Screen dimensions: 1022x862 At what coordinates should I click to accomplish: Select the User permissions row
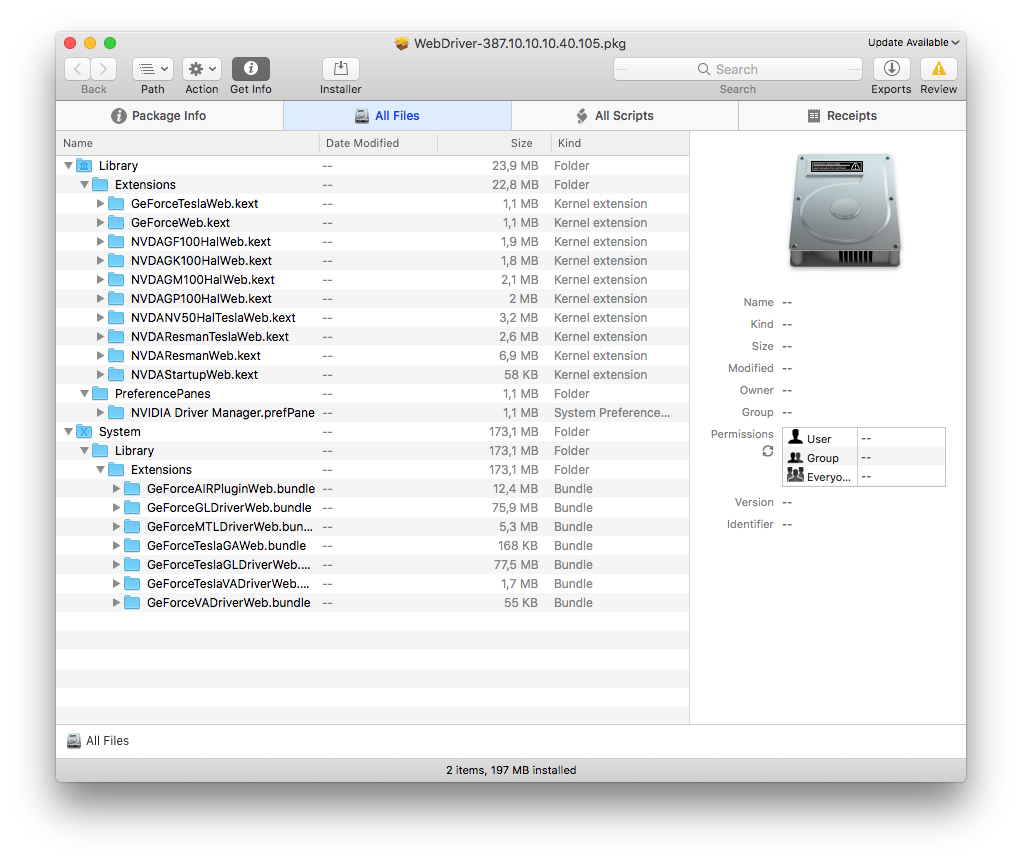864,438
